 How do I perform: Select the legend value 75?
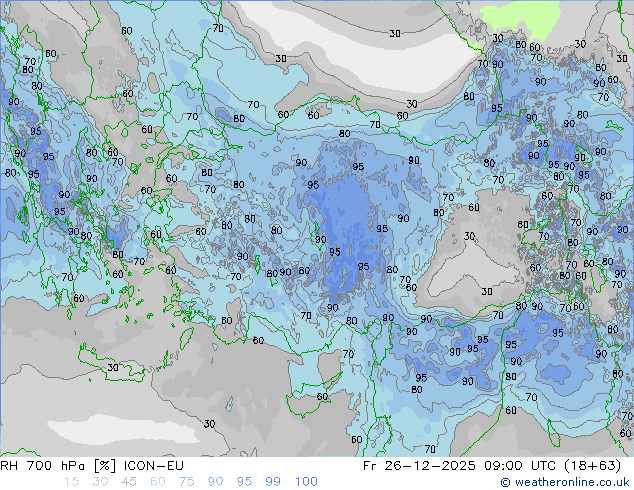pos(186,482)
